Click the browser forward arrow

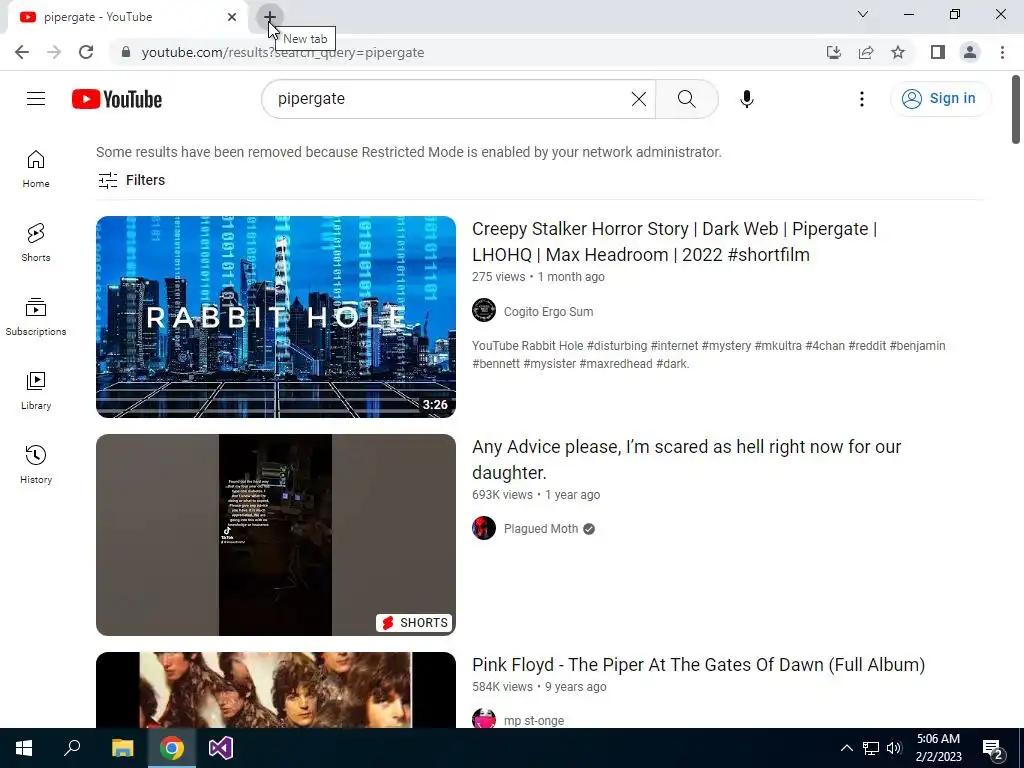[x=54, y=52]
